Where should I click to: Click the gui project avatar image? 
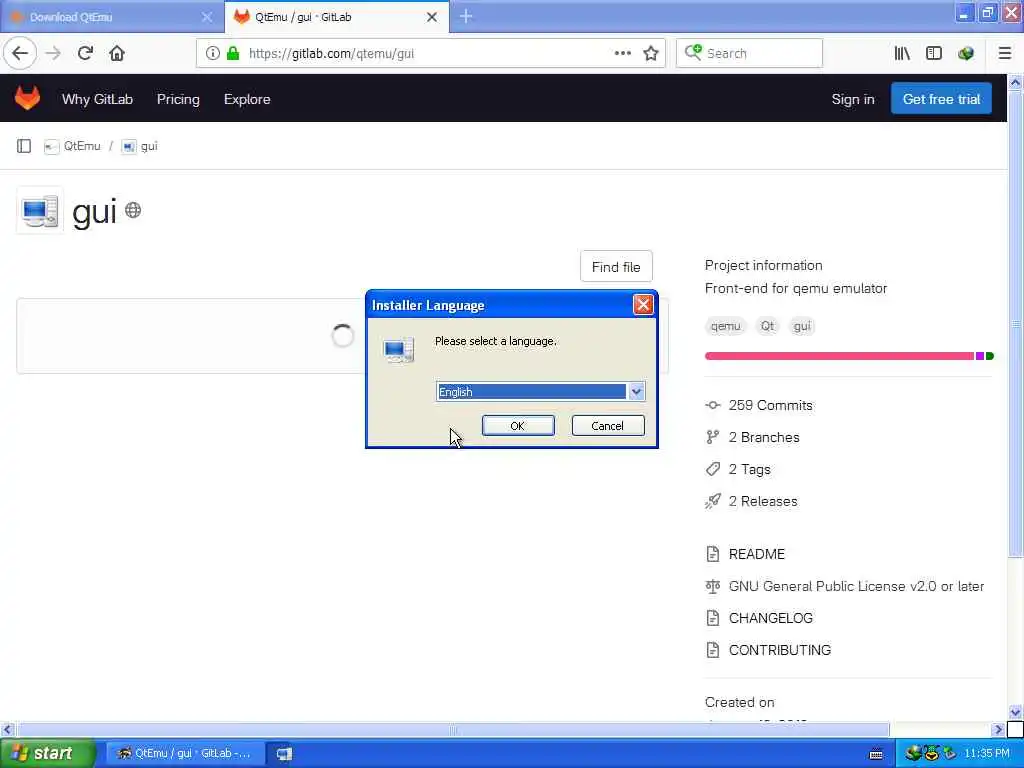(x=40, y=210)
